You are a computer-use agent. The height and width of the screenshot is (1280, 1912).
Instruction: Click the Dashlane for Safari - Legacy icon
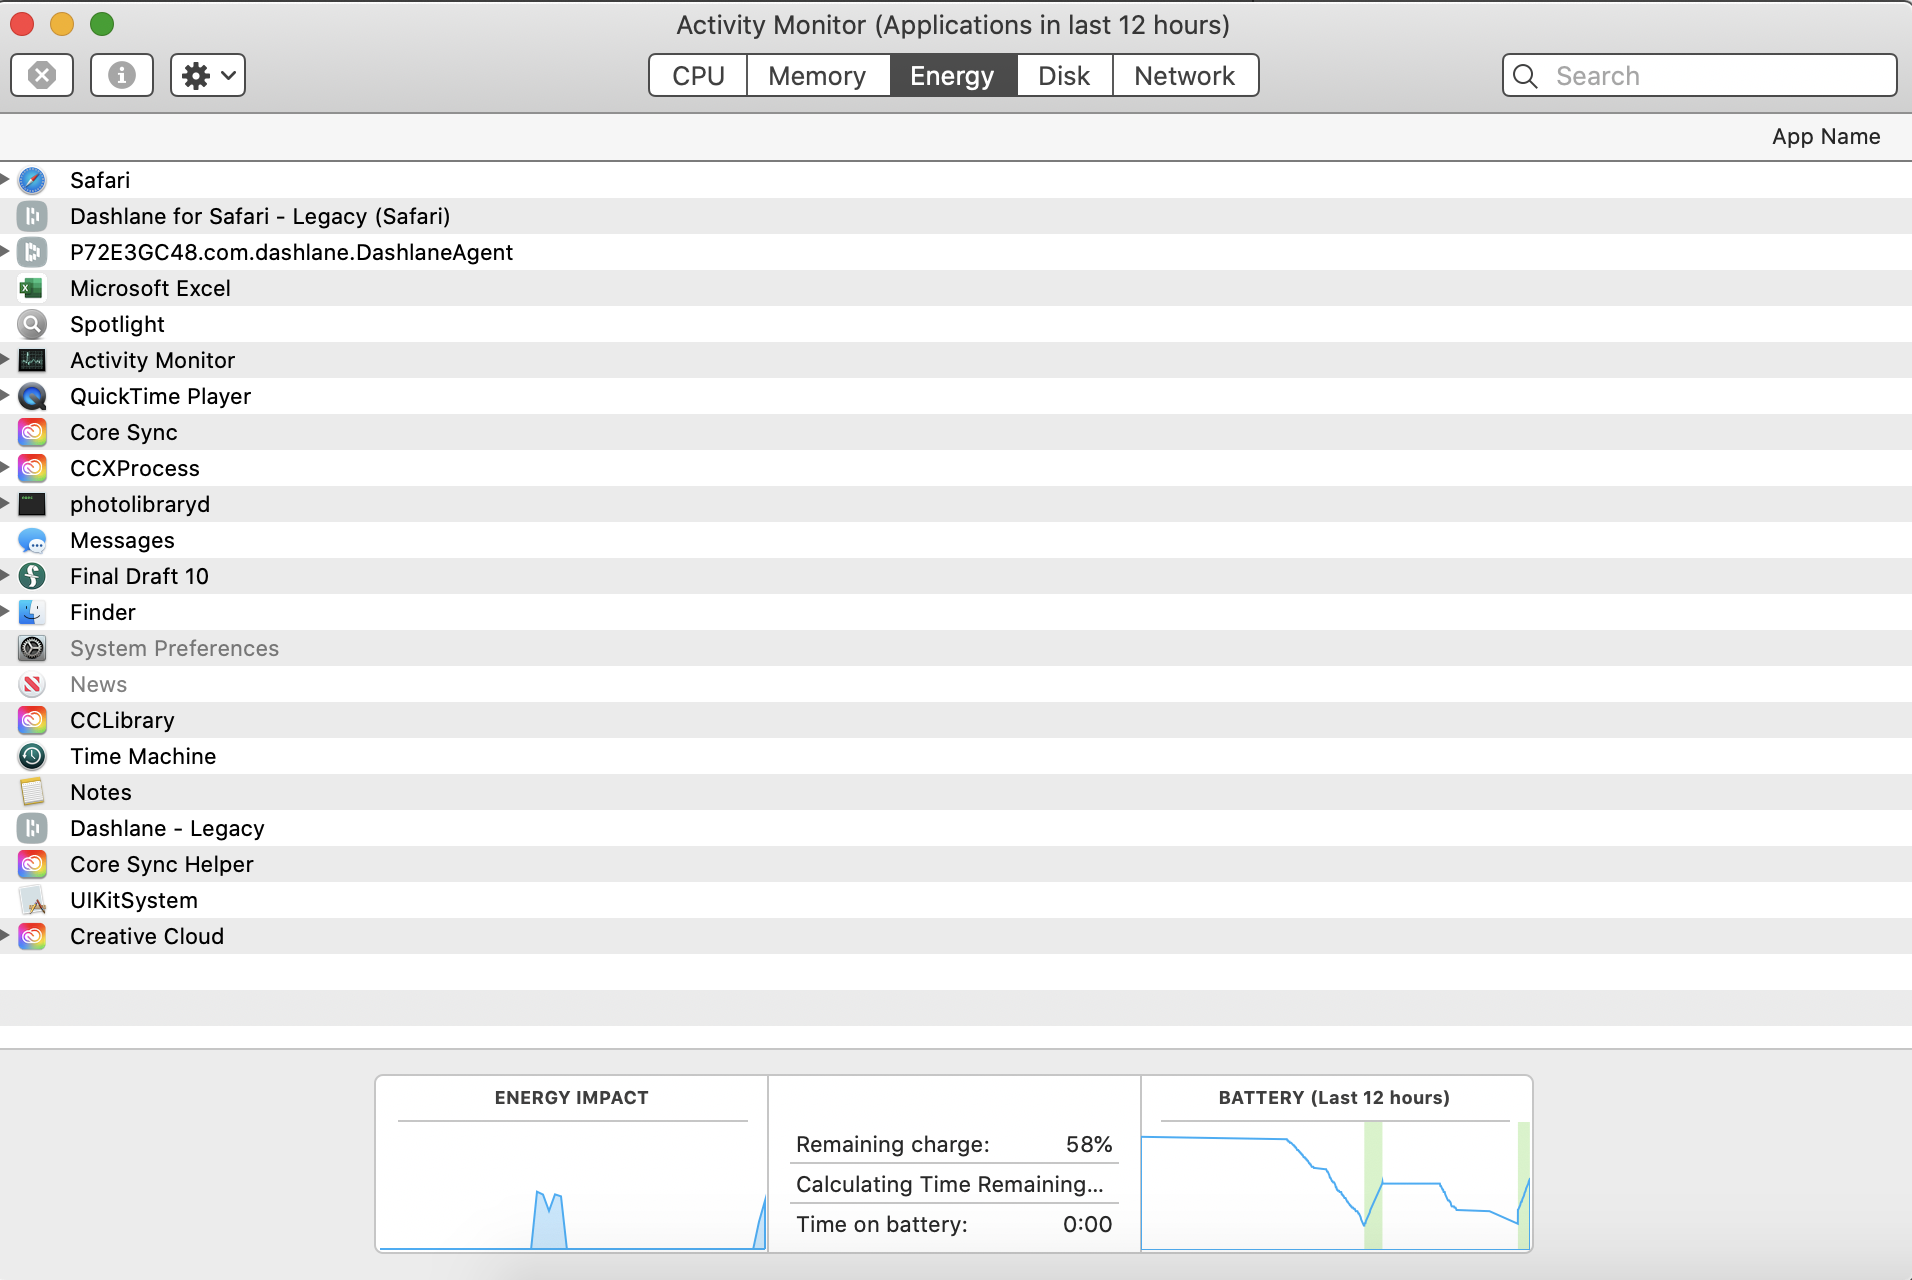(x=32, y=216)
